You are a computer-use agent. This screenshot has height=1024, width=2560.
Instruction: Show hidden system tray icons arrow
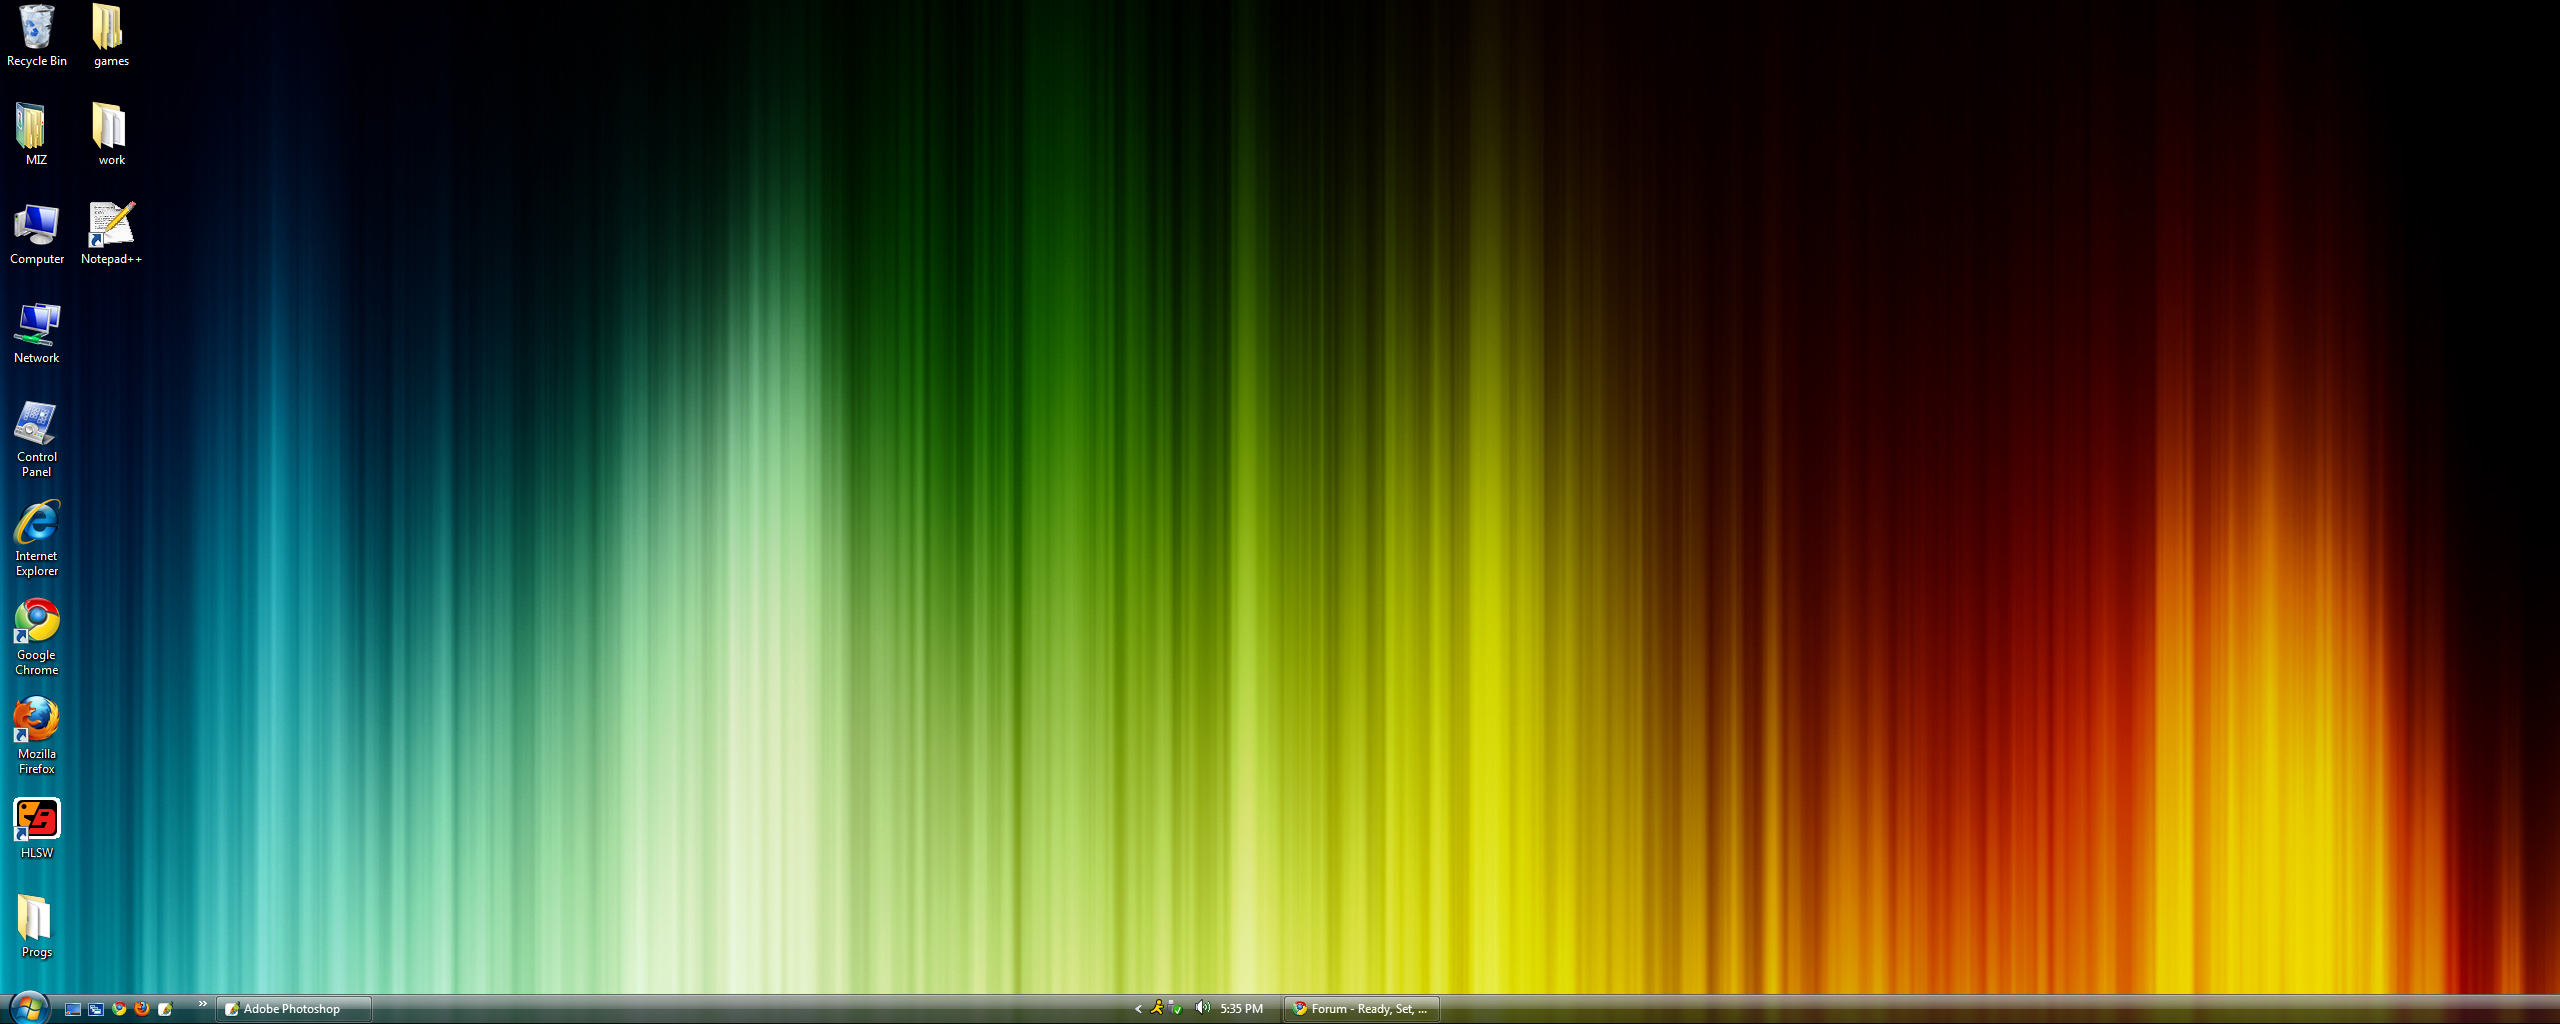1138,1009
